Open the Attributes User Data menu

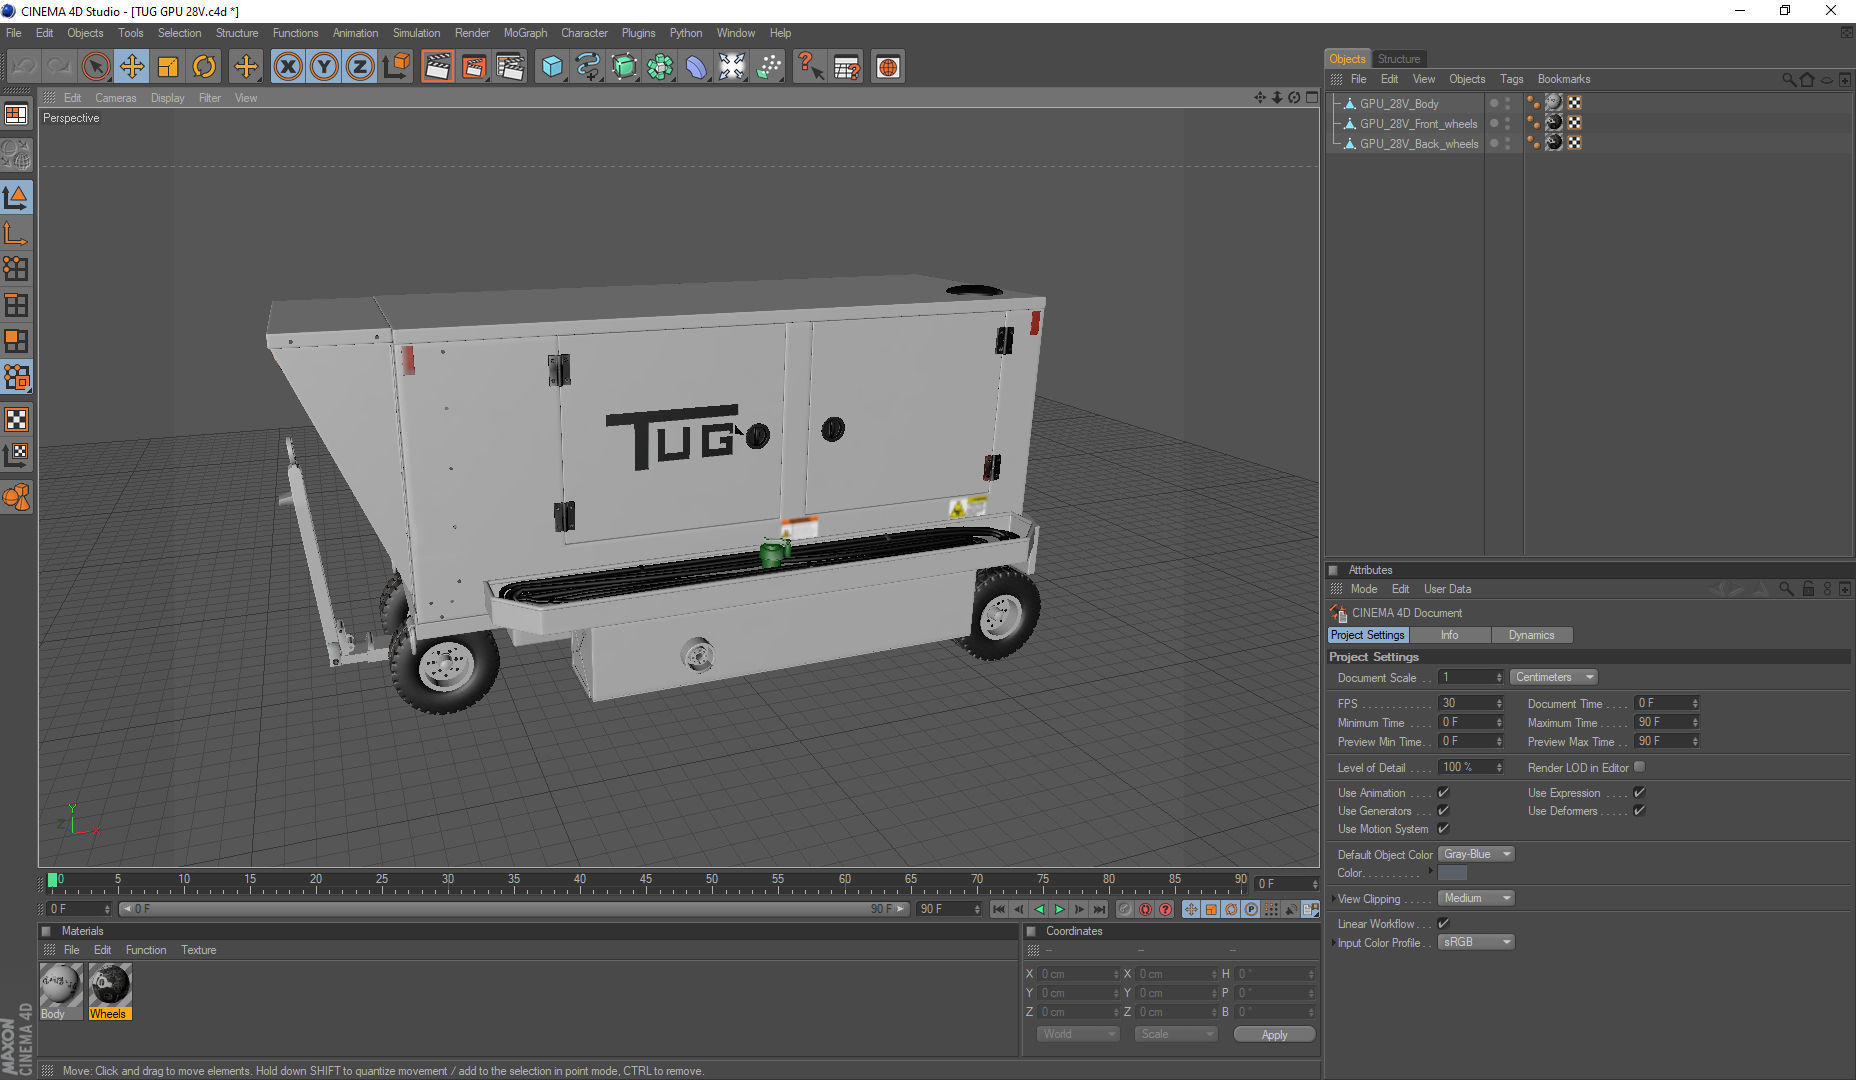pyautogui.click(x=1447, y=589)
